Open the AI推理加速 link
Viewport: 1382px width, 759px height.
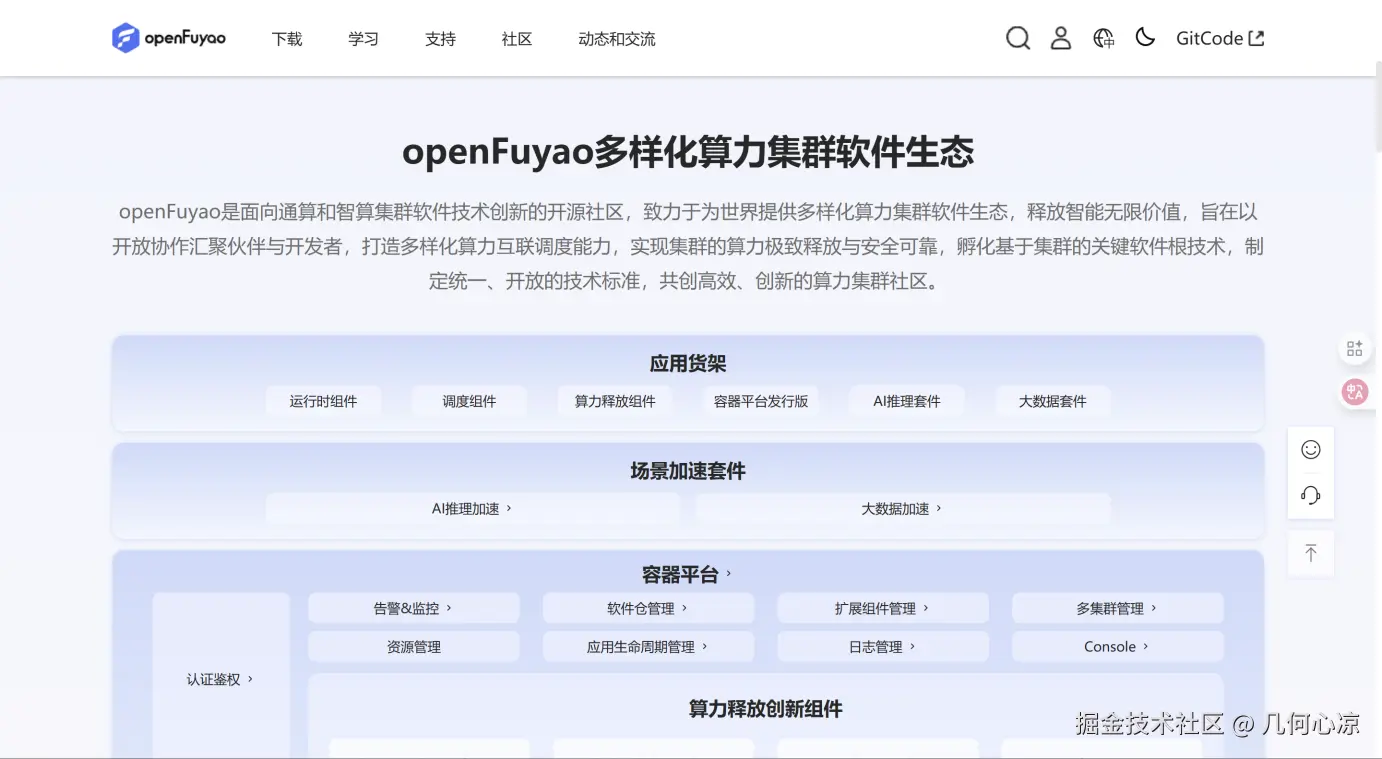pos(472,509)
